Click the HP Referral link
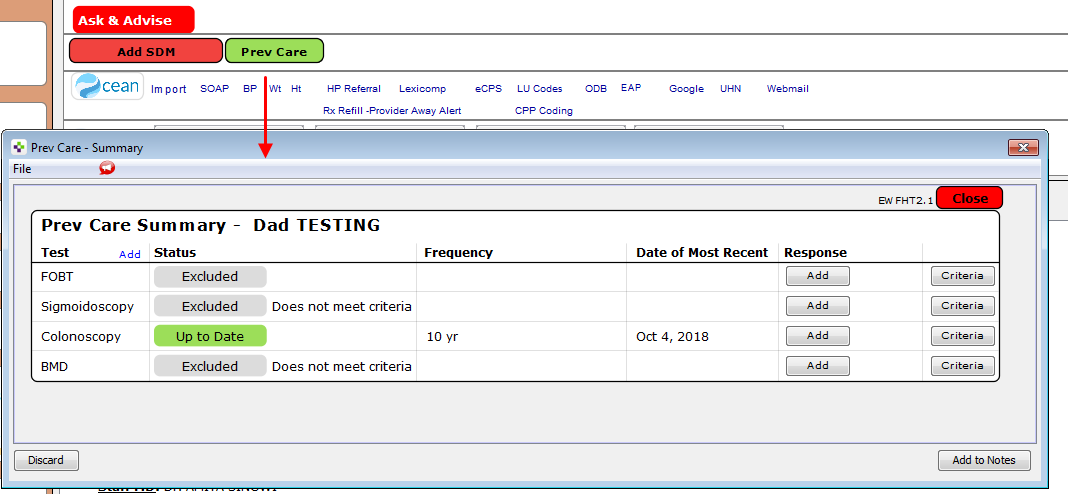1068x494 pixels. 354,89
